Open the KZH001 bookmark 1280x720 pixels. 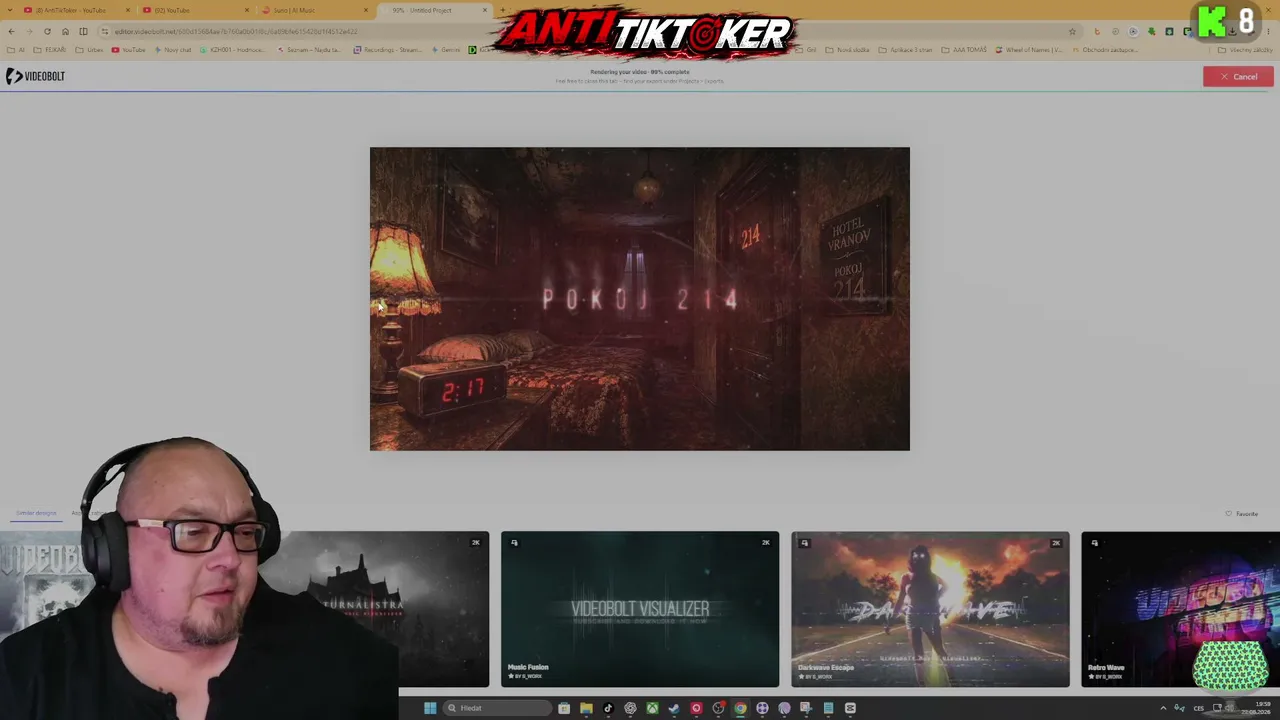click(x=232, y=50)
